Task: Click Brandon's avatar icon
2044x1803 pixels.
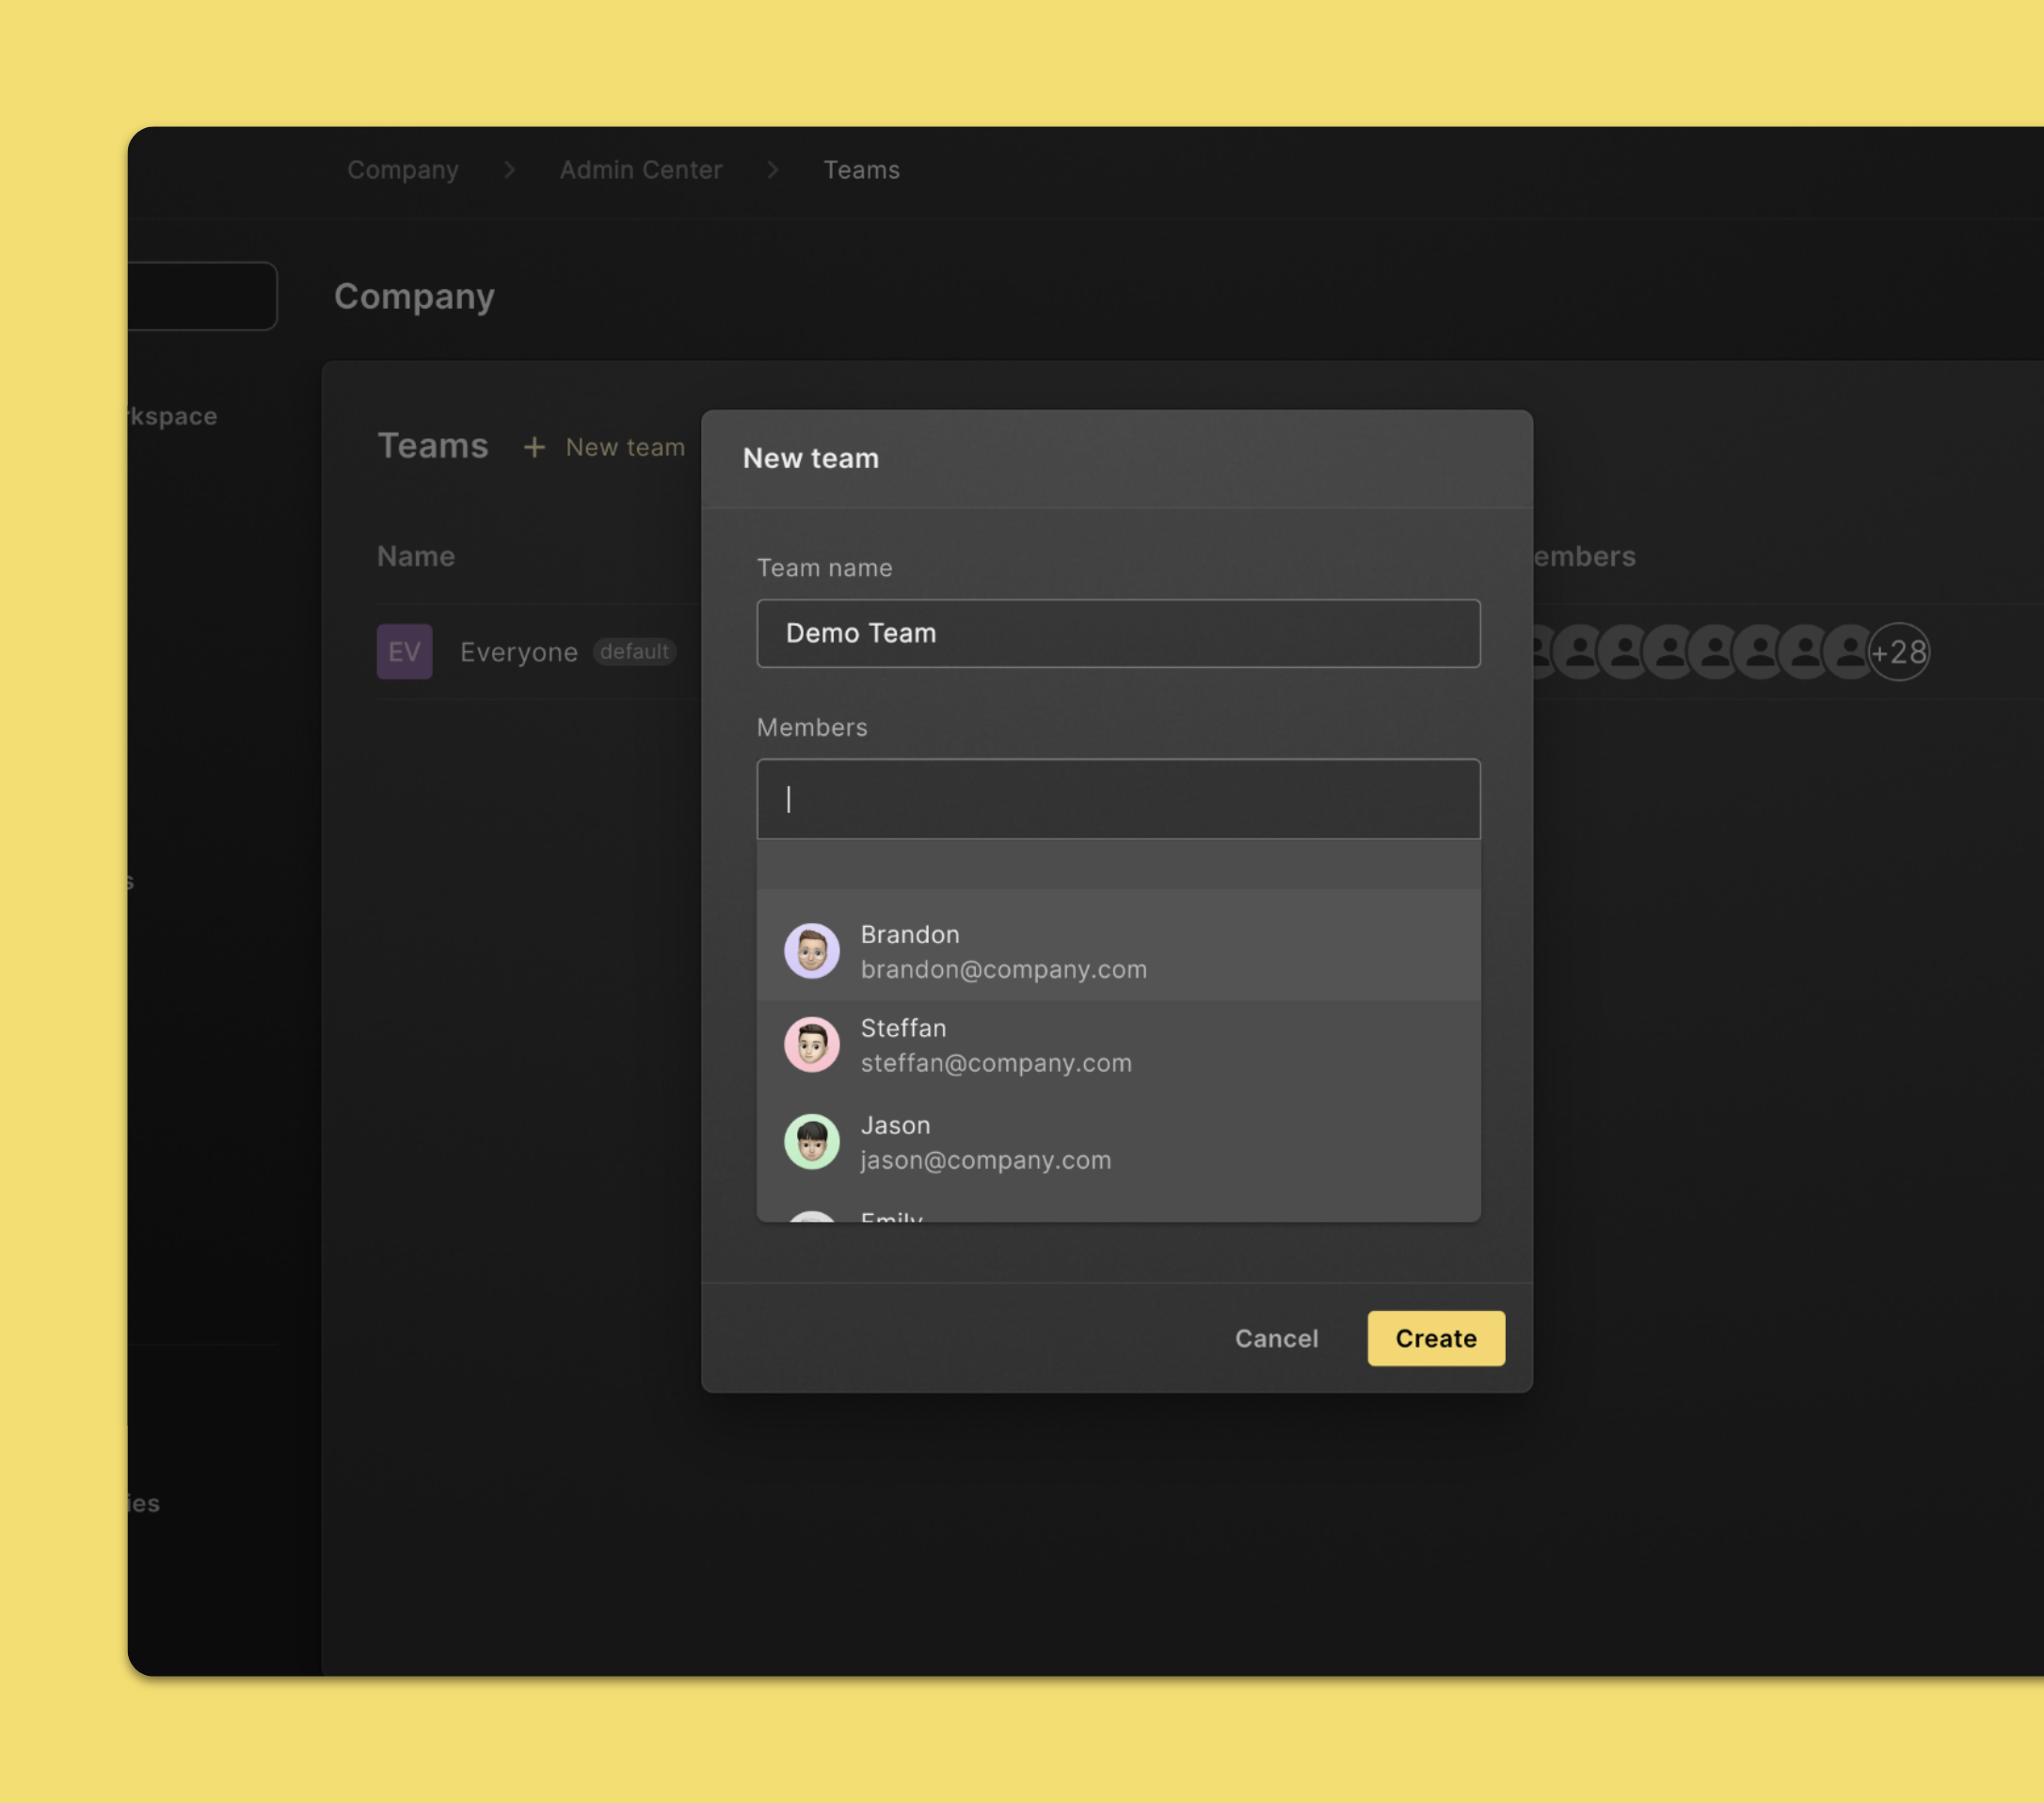Action: tap(811, 950)
